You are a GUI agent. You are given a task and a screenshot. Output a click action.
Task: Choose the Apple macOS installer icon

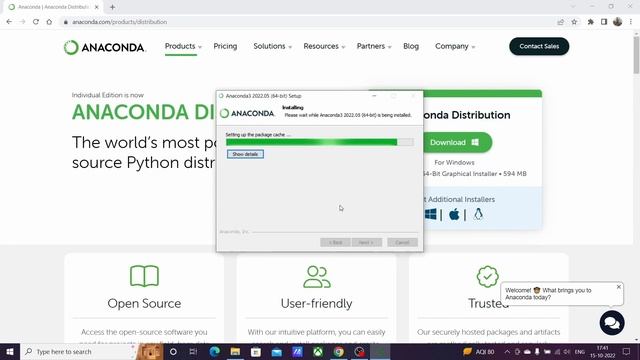click(x=454, y=214)
